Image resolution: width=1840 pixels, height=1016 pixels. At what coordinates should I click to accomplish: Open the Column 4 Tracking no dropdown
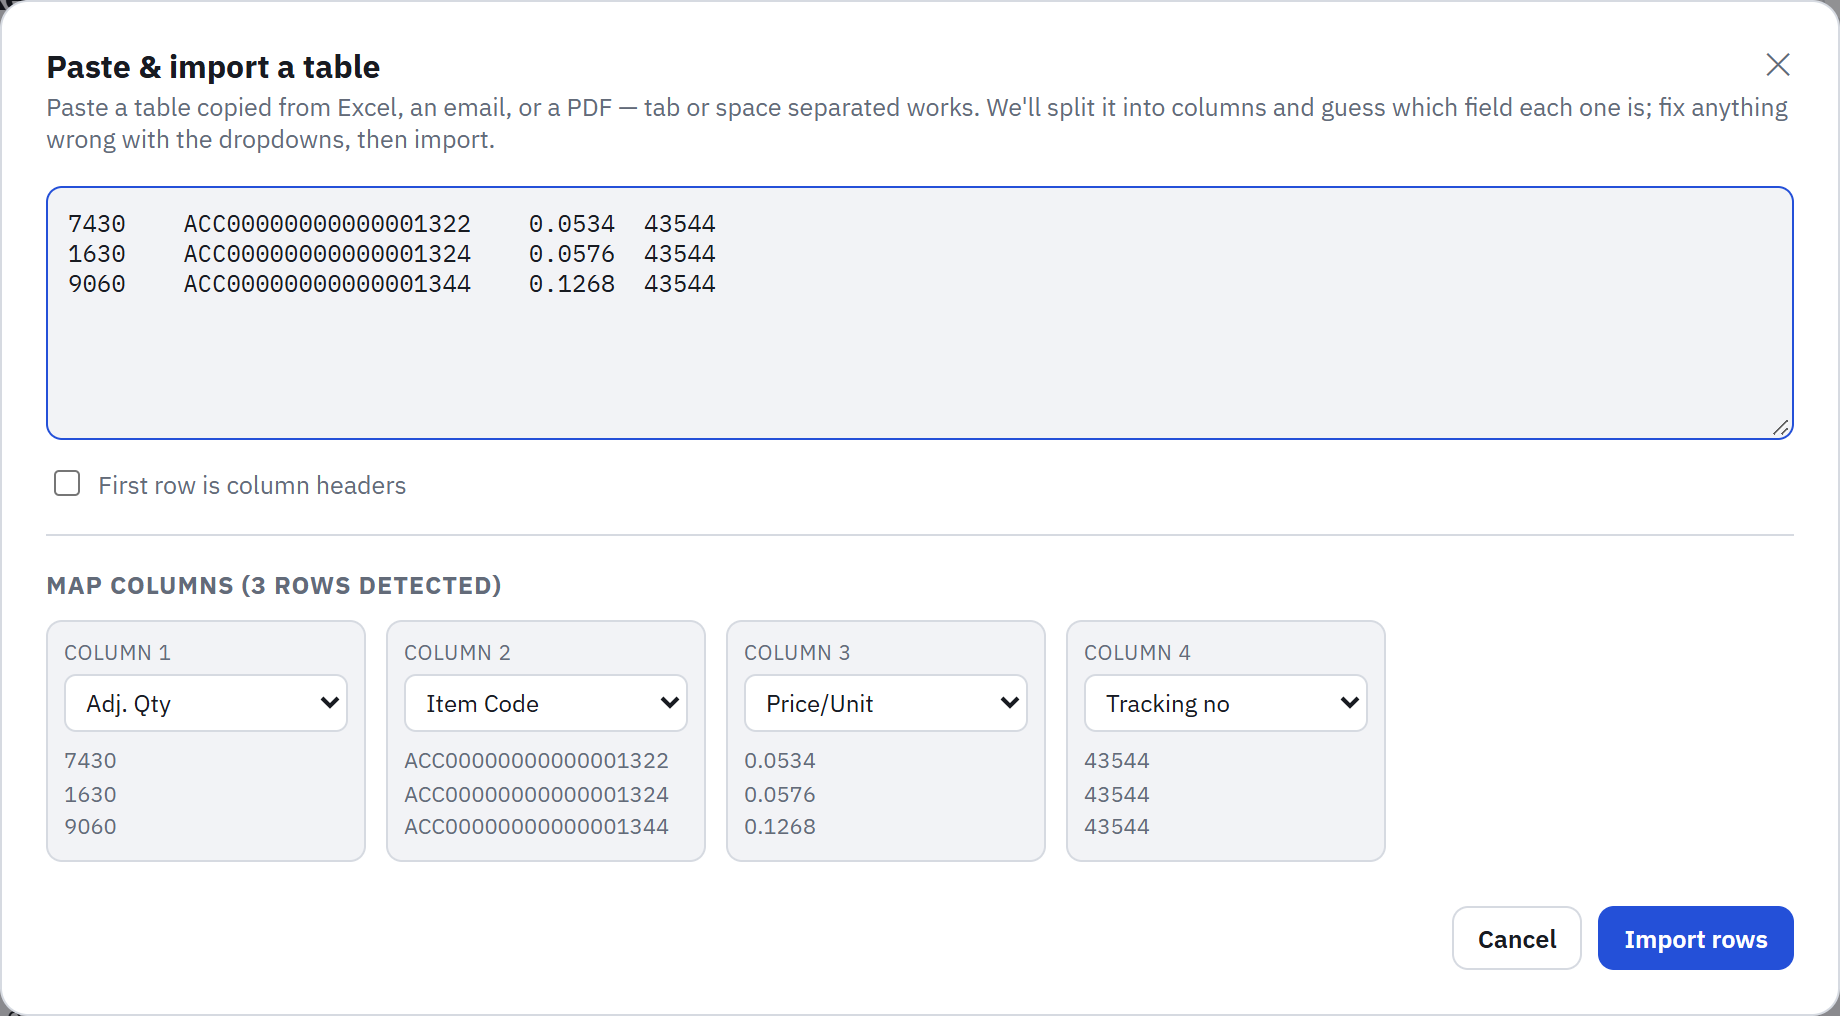1226,703
